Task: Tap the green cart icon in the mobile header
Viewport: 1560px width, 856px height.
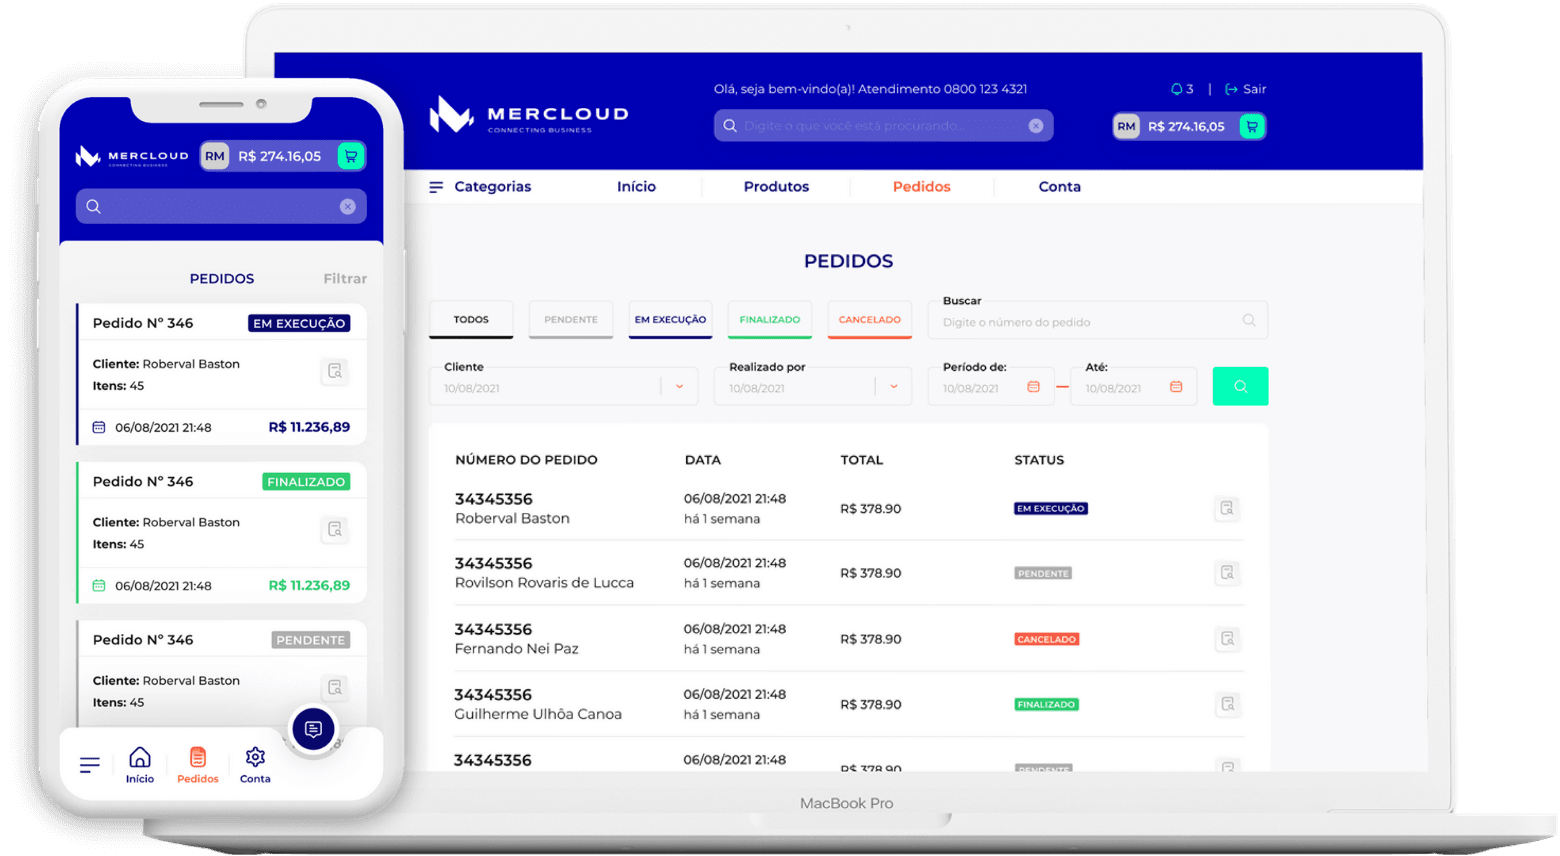Action: pos(350,156)
